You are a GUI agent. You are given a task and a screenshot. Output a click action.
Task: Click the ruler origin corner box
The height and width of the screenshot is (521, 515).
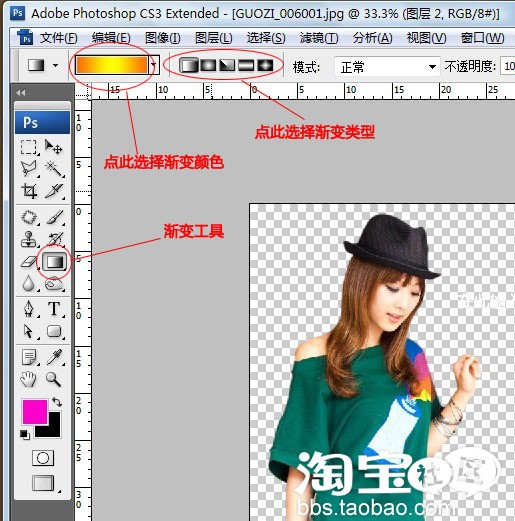pyautogui.click(x=83, y=91)
